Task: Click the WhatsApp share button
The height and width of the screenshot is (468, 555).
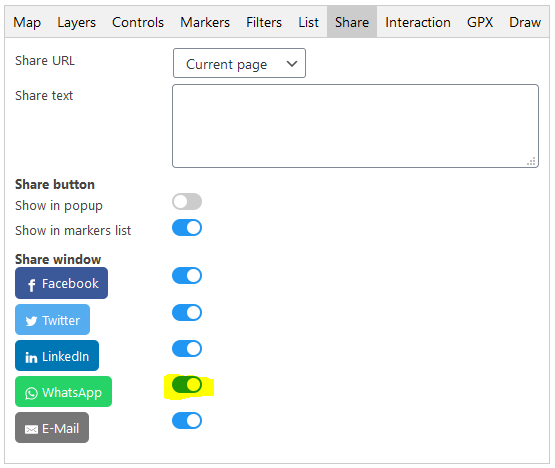Action: click(63, 392)
